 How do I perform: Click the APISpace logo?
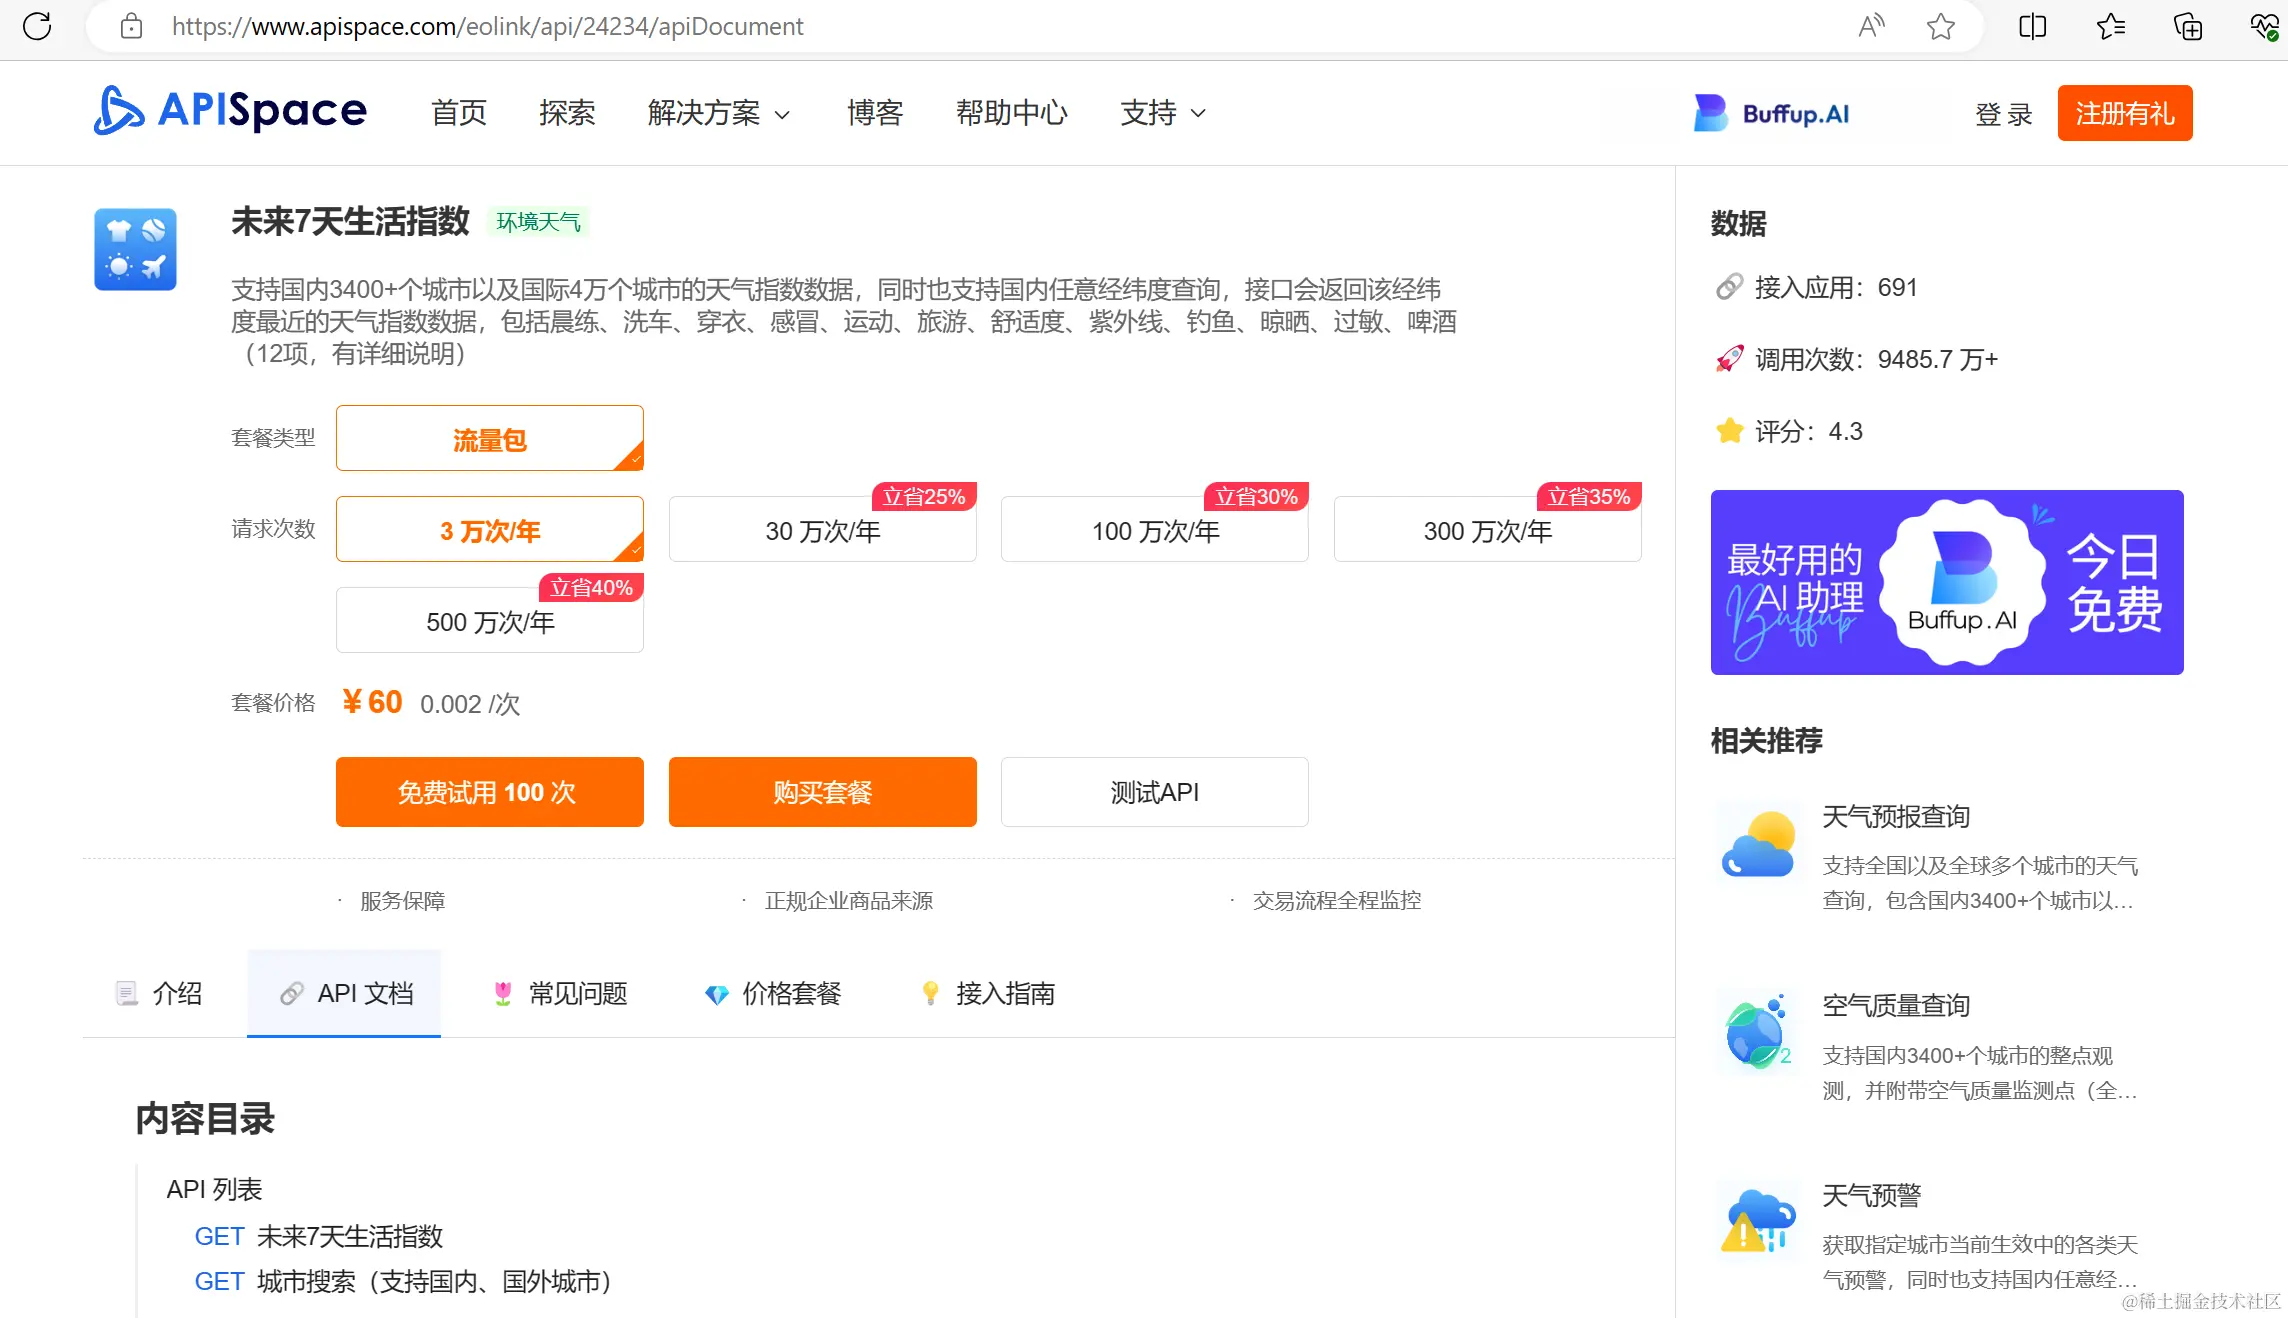(x=230, y=110)
